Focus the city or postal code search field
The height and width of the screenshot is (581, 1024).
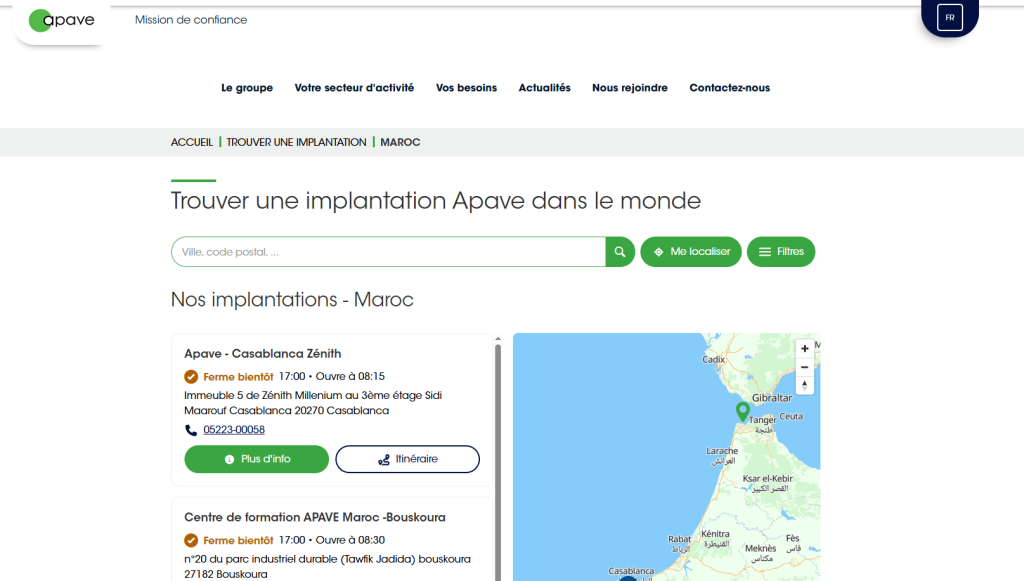pyautogui.click(x=388, y=252)
